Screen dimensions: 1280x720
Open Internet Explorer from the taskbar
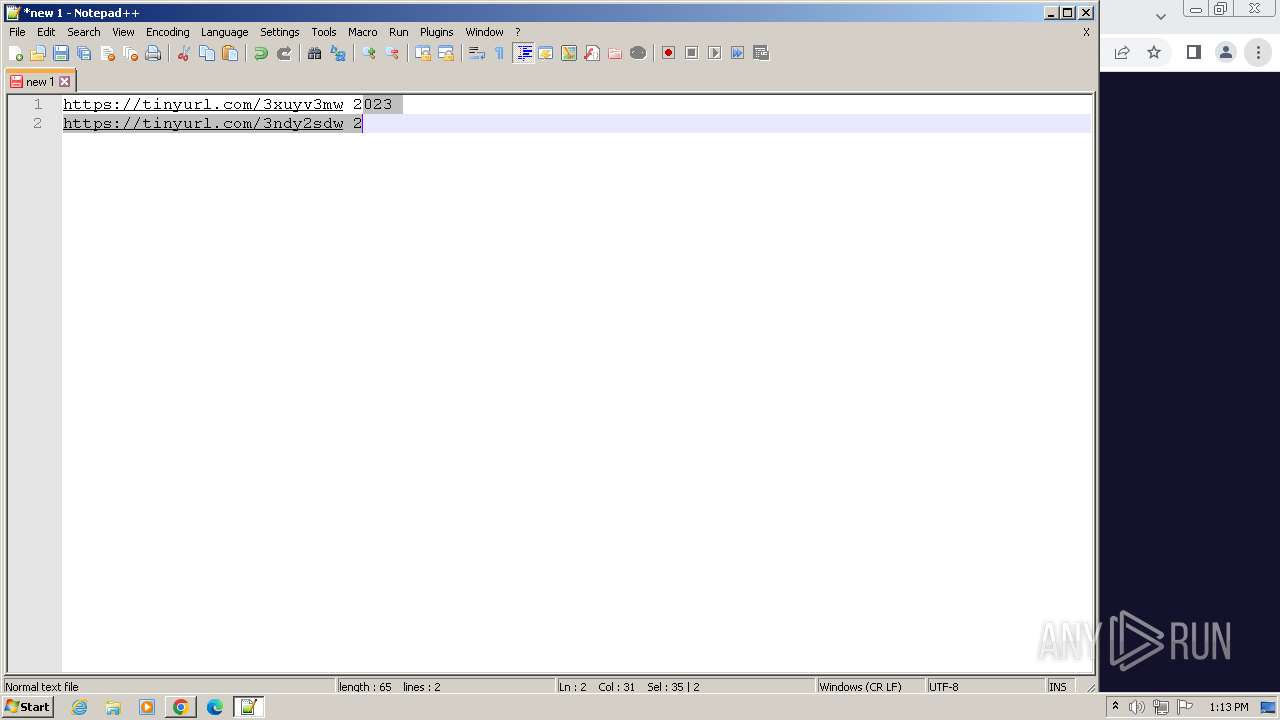(x=79, y=707)
